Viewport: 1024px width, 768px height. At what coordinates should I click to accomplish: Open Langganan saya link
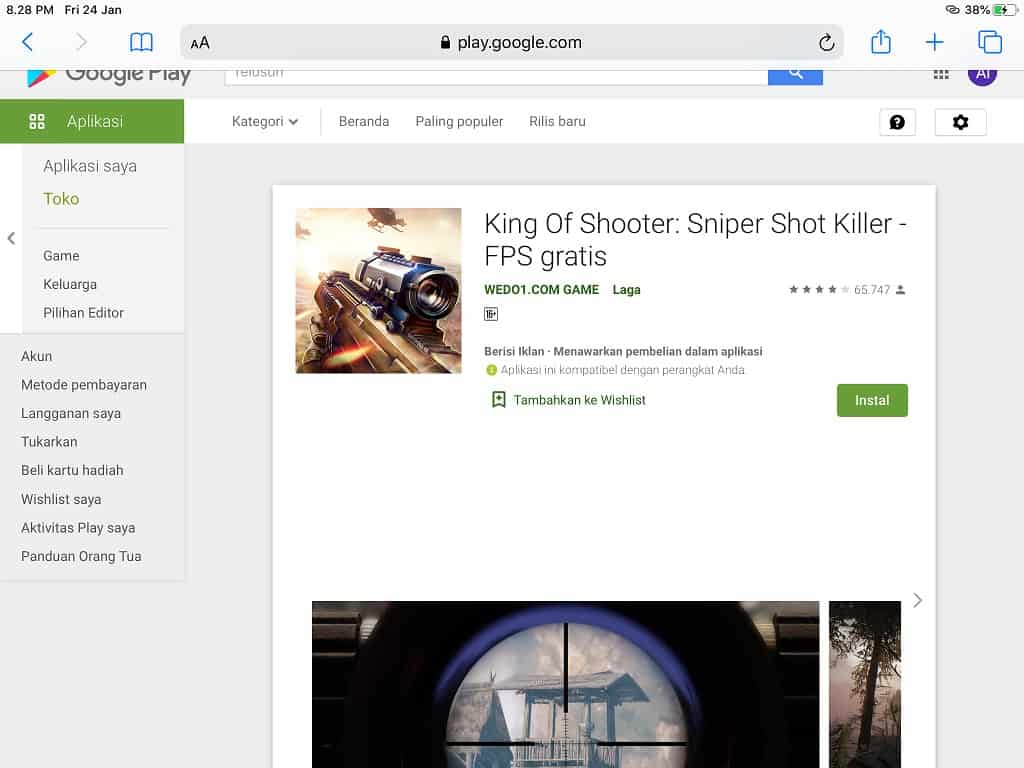pos(71,413)
